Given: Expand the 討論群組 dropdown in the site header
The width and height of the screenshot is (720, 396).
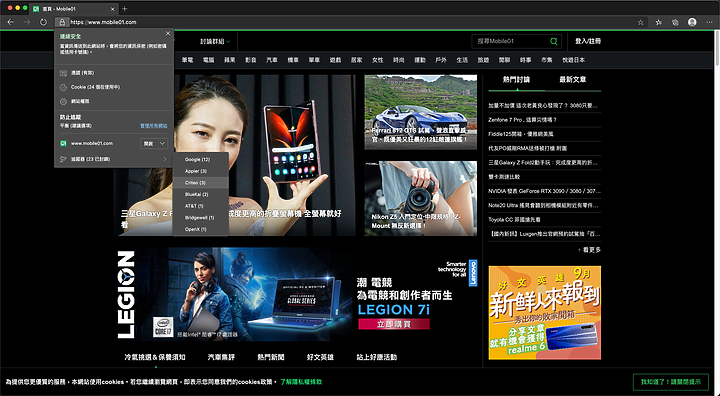Looking at the screenshot, I should tap(215, 41).
